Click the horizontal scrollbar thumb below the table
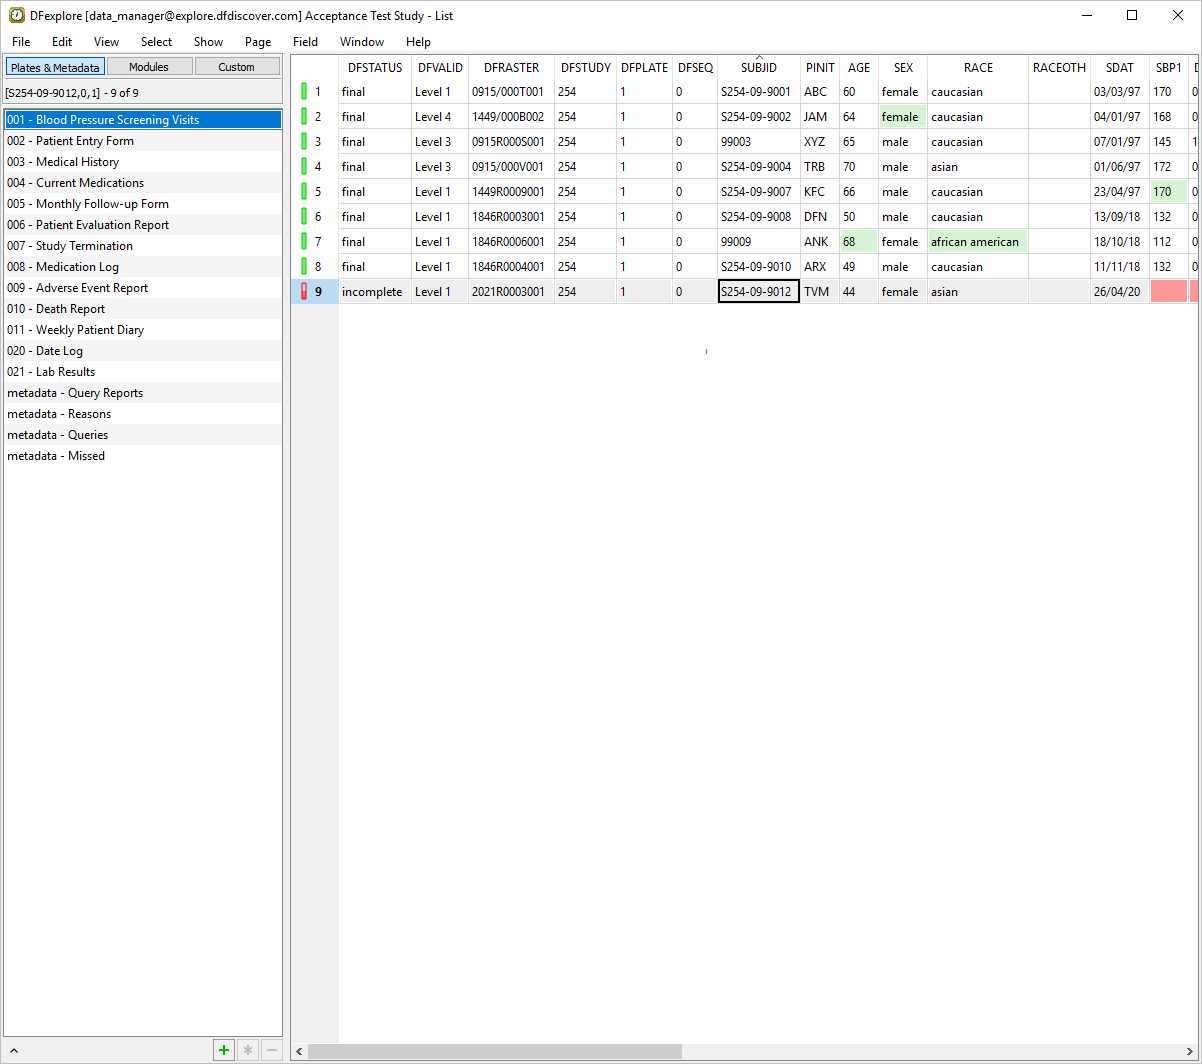 pyautogui.click(x=495, y=1052)
